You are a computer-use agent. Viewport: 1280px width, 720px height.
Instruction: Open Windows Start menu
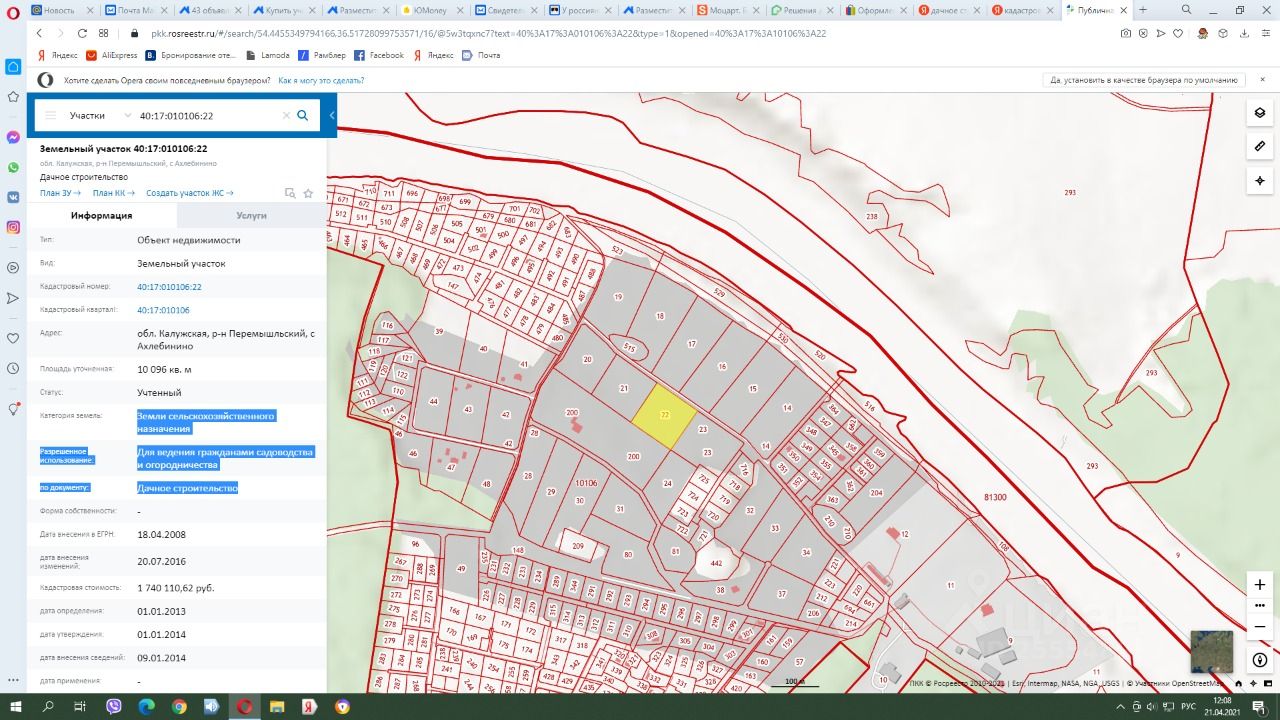coord(17,706)
